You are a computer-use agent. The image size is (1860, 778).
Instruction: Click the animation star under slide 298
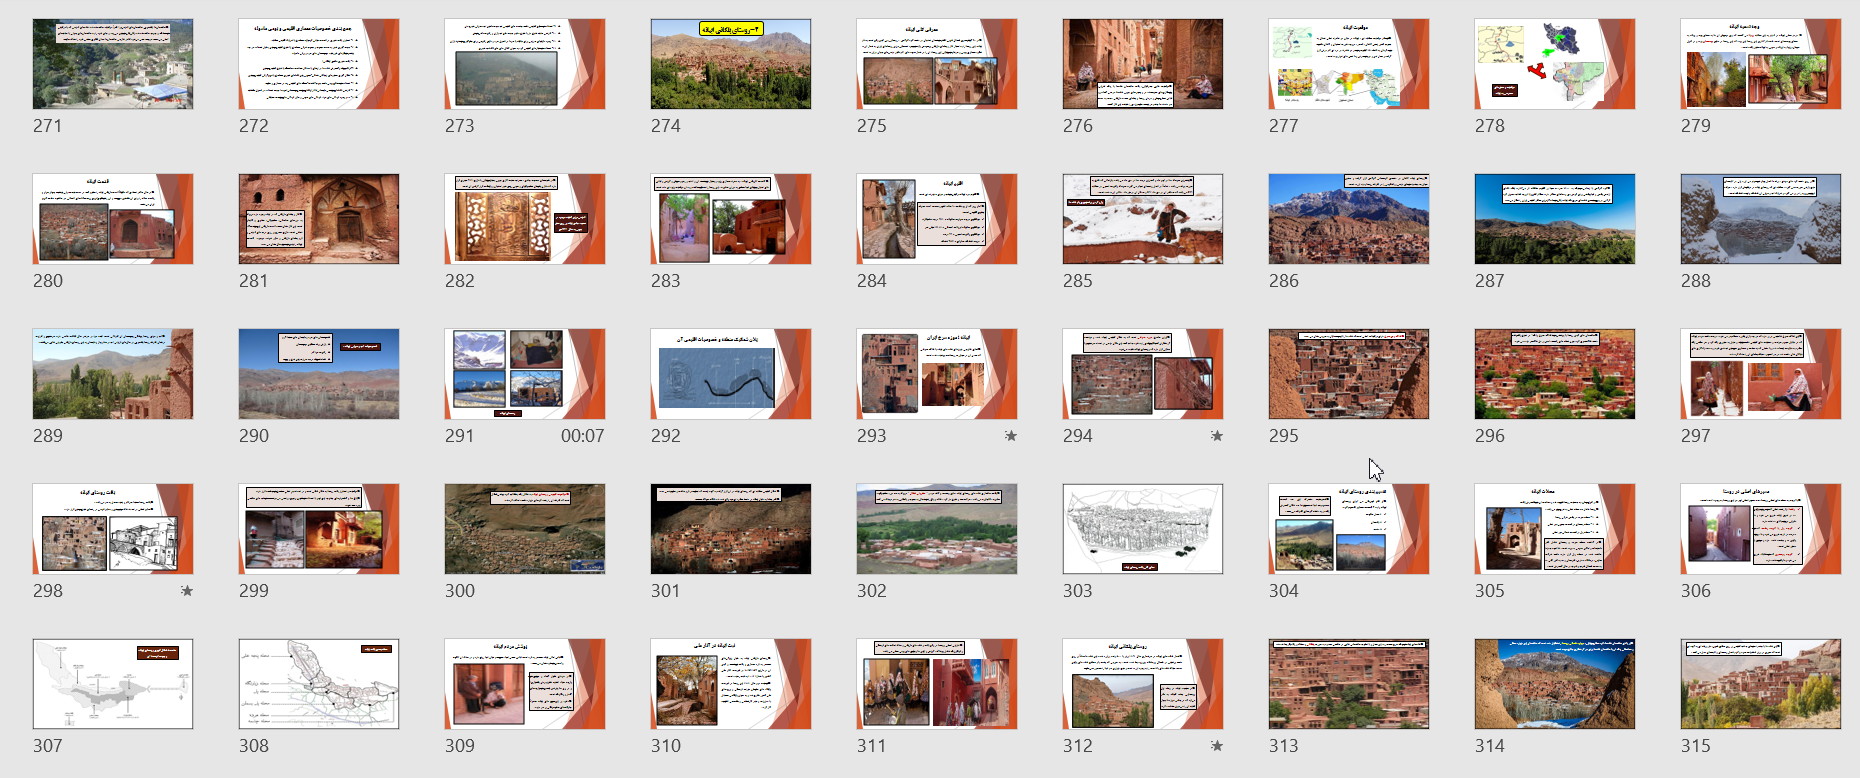point(186,591)
